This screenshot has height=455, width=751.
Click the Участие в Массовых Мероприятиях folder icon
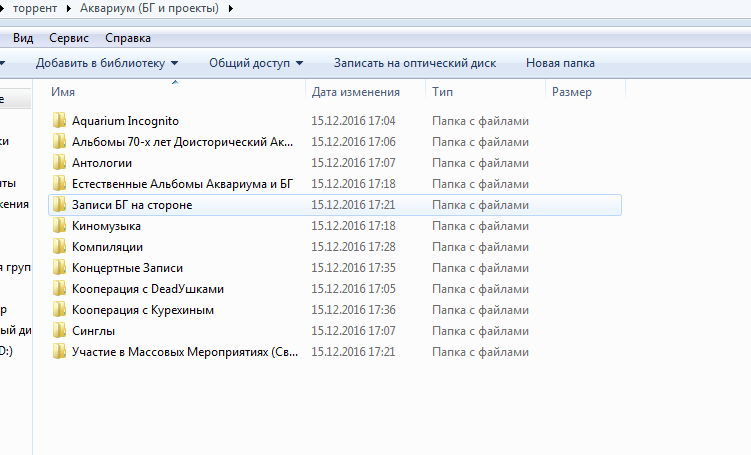click(x=59, y=352)
